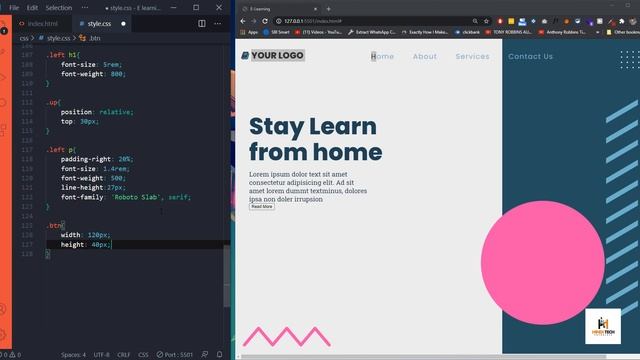640x360 pixels.
Task: Open the Selection menu
Action: click(58, 8)
